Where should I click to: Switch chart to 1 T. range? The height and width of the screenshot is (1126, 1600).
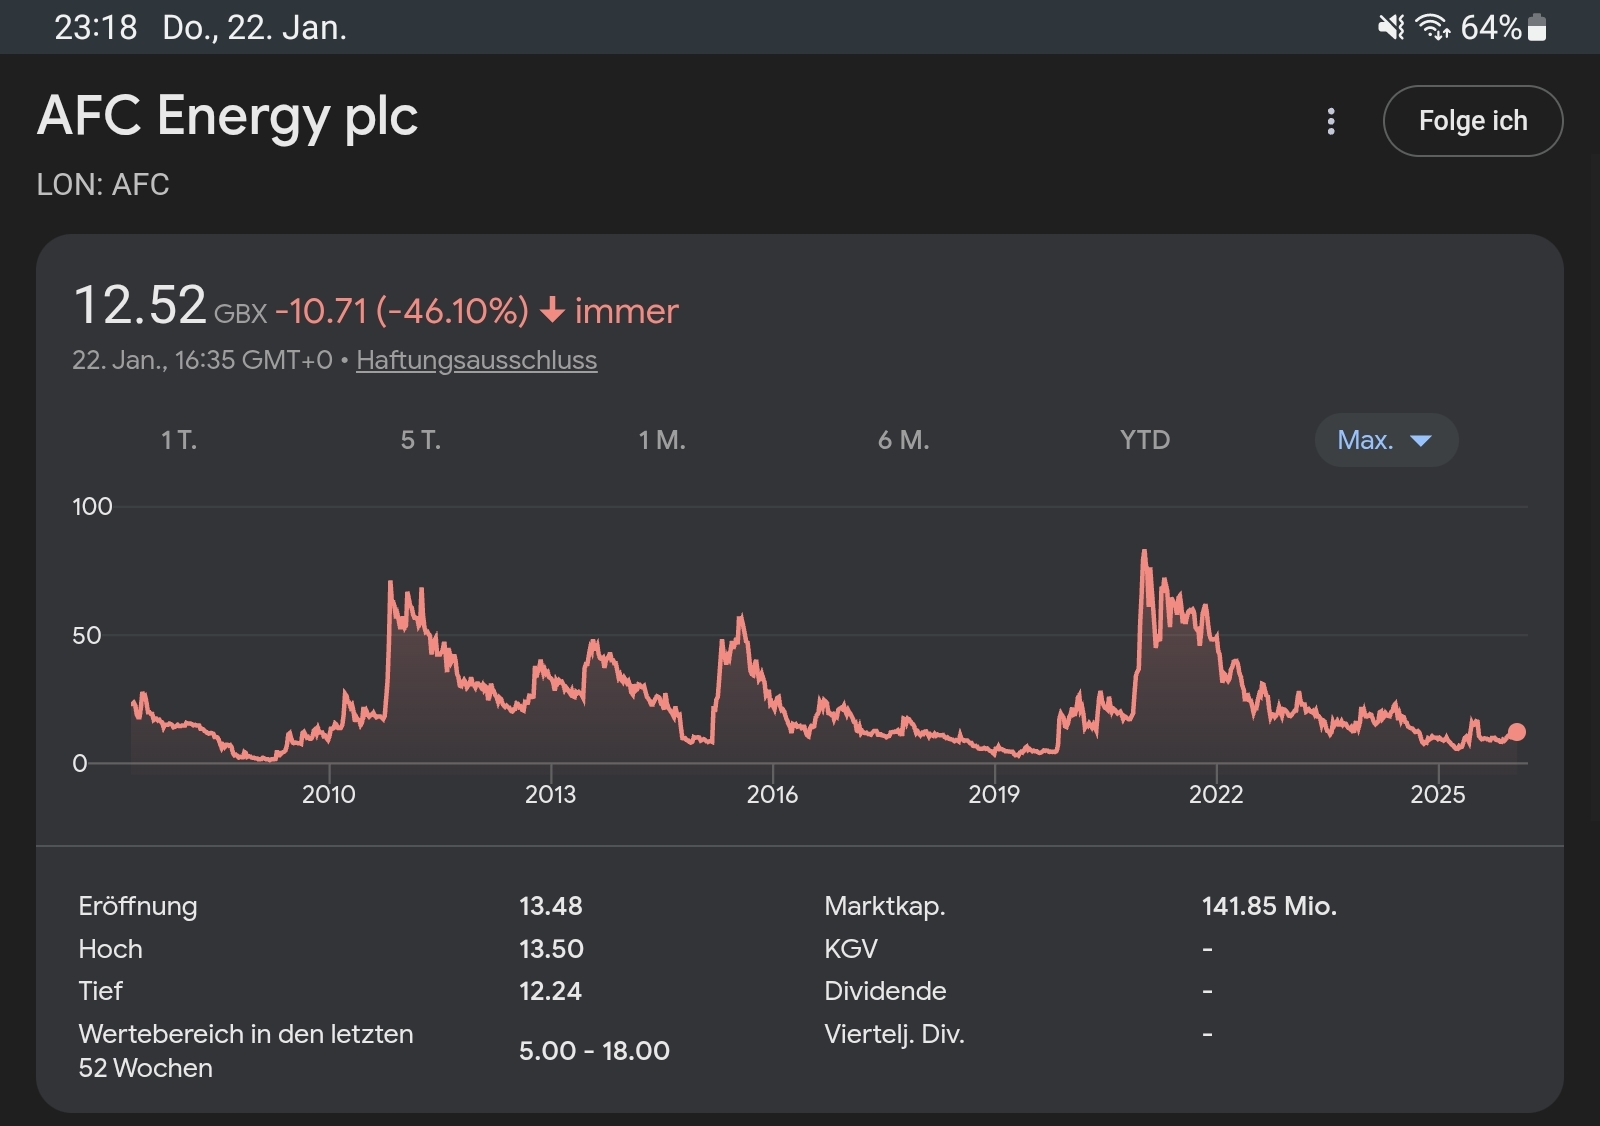[x=179, y=440]
